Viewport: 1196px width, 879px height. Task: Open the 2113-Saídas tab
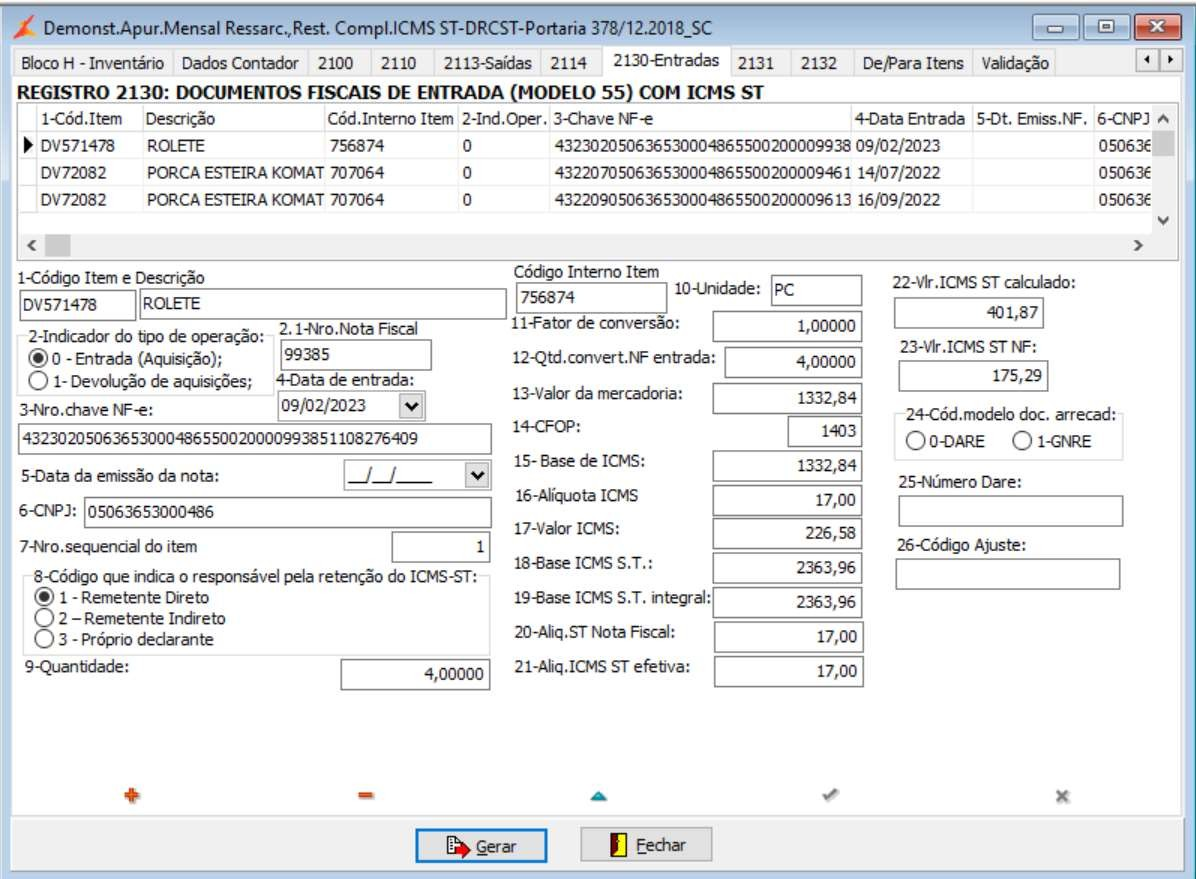[x=487, y=63]
